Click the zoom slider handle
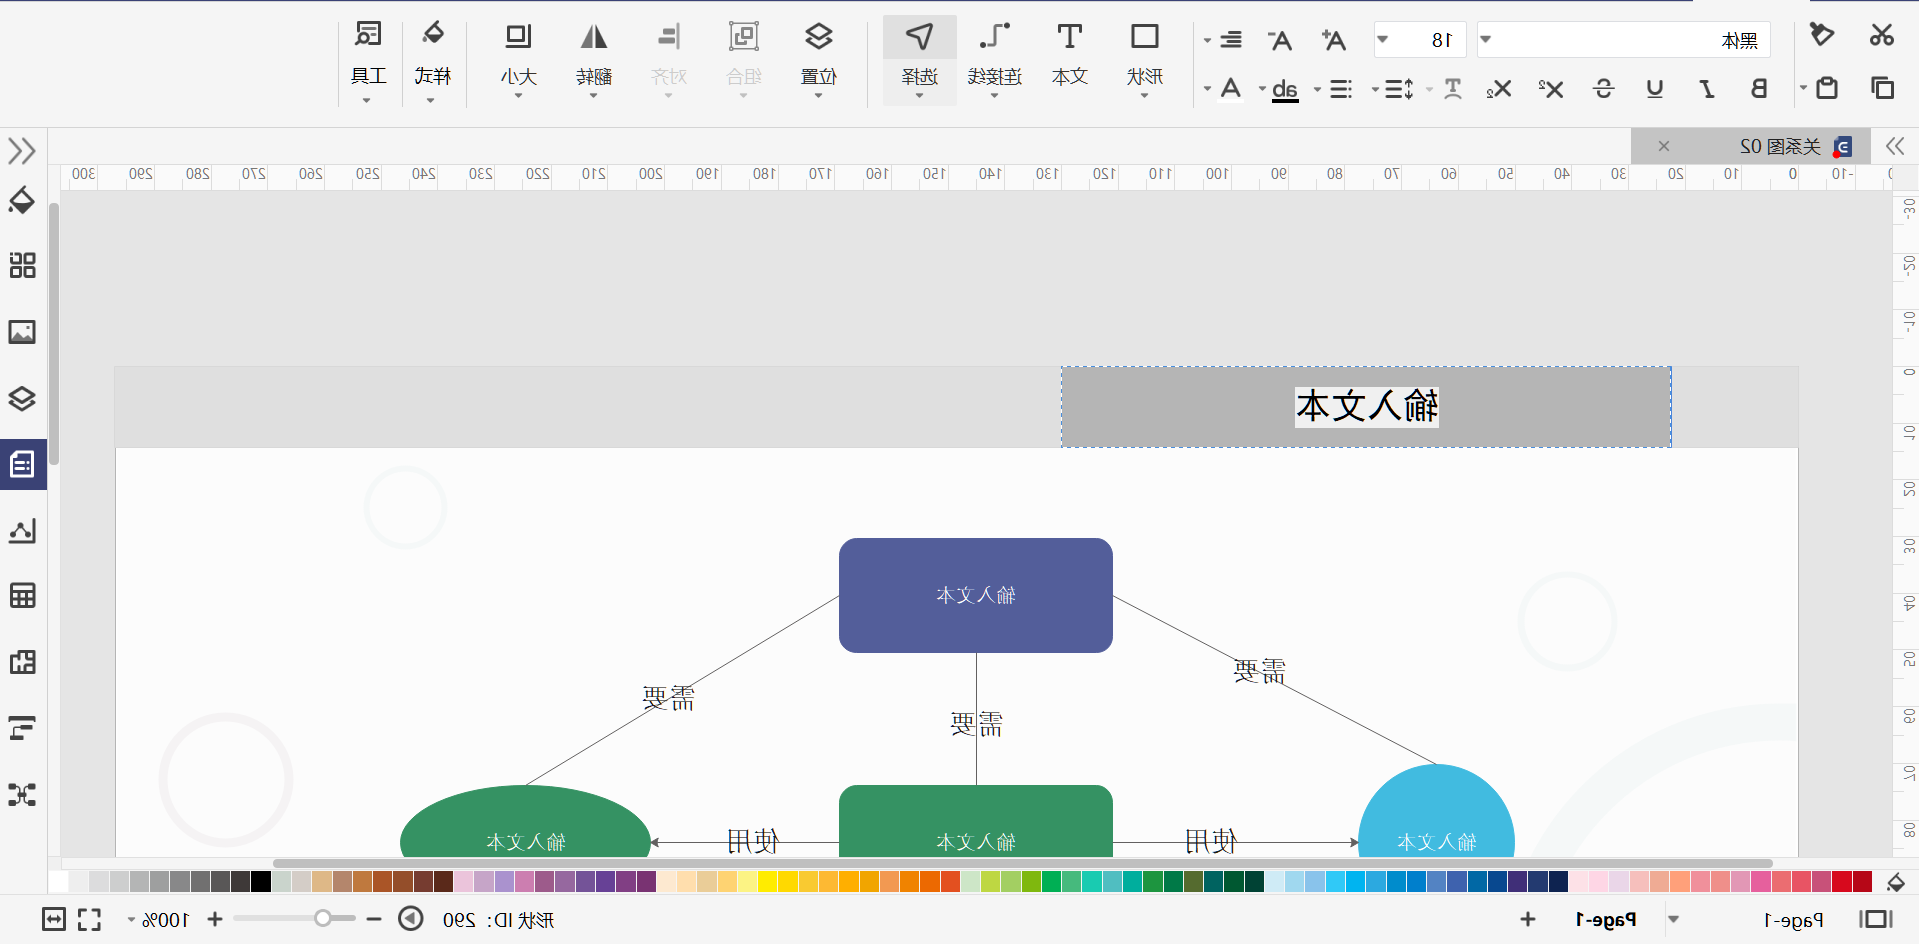This screenshot has width=1919, height=944. (x=323, y=918)
